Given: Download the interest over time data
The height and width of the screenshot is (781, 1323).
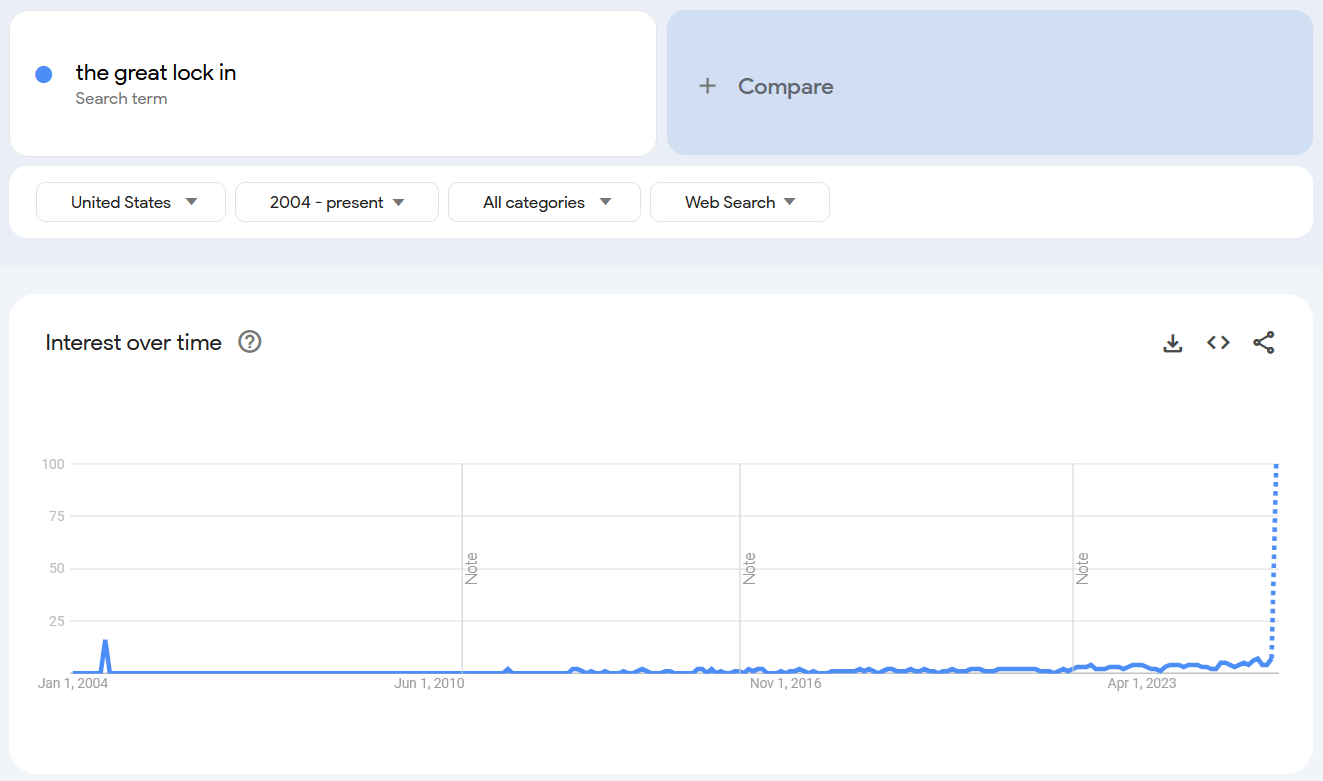Looking at the screenshot, I should point(1172,342).
